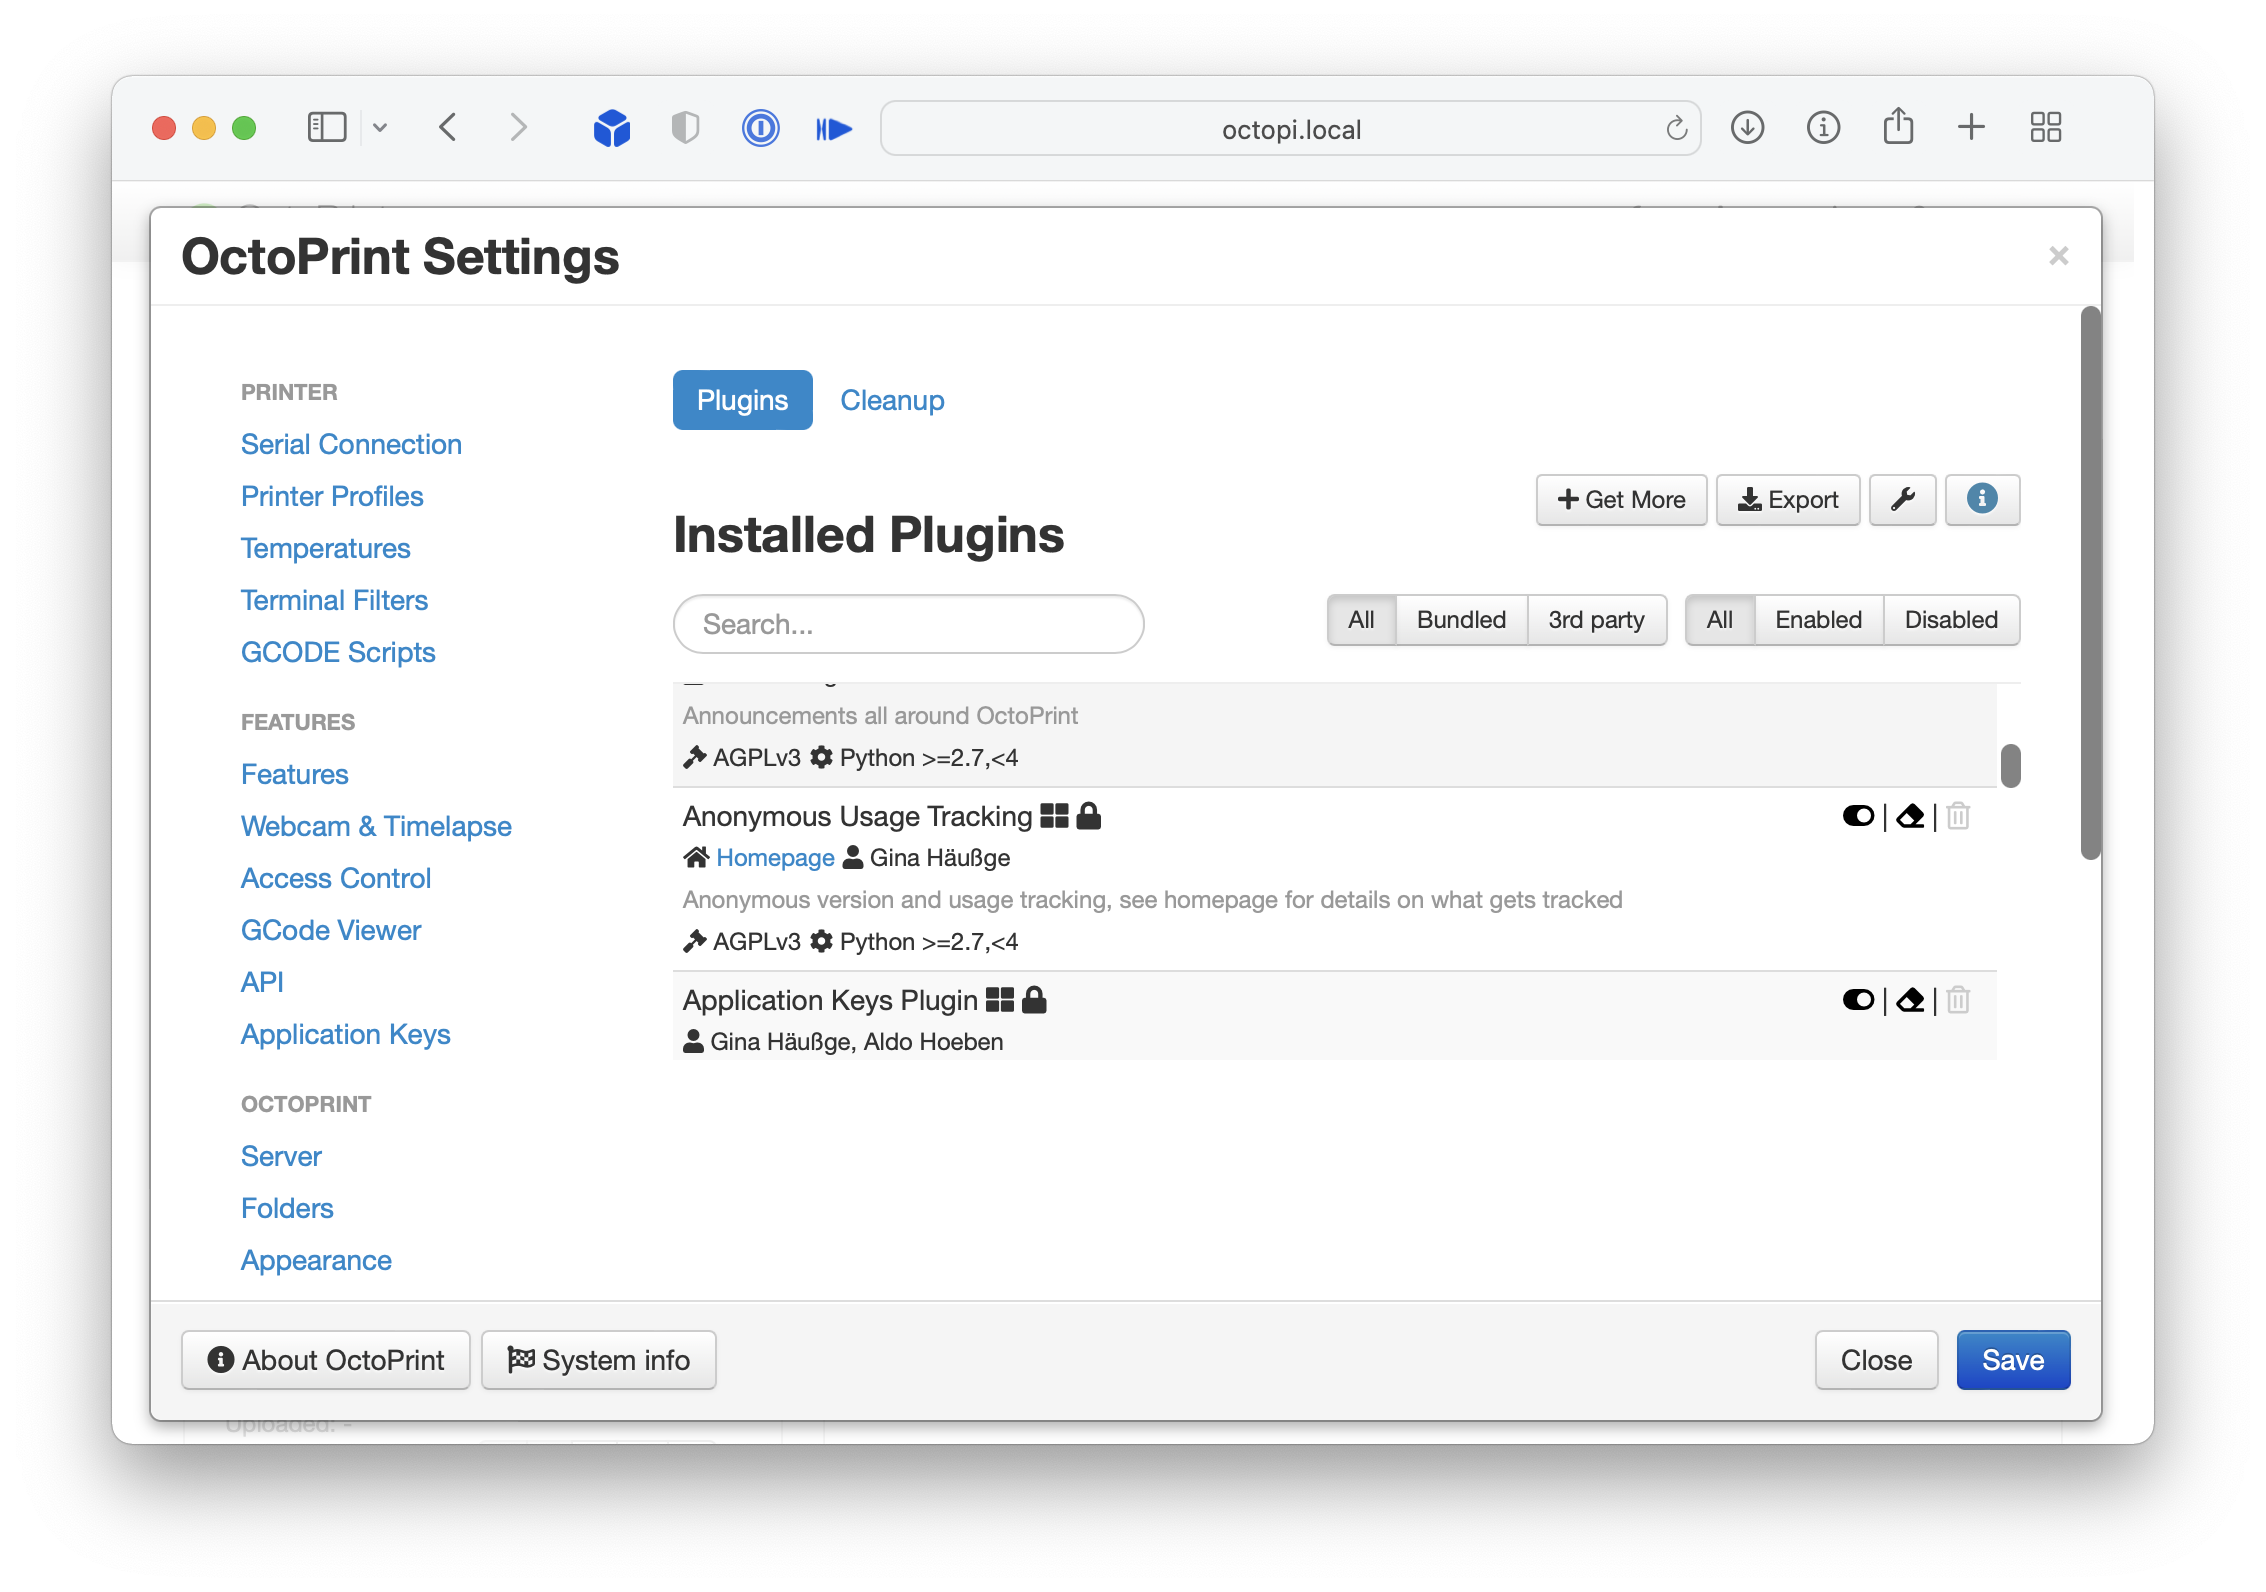Screen dimensions: 2266x1592
Task: Switch to the Cleanup tab
Action: tap(891, 400)
